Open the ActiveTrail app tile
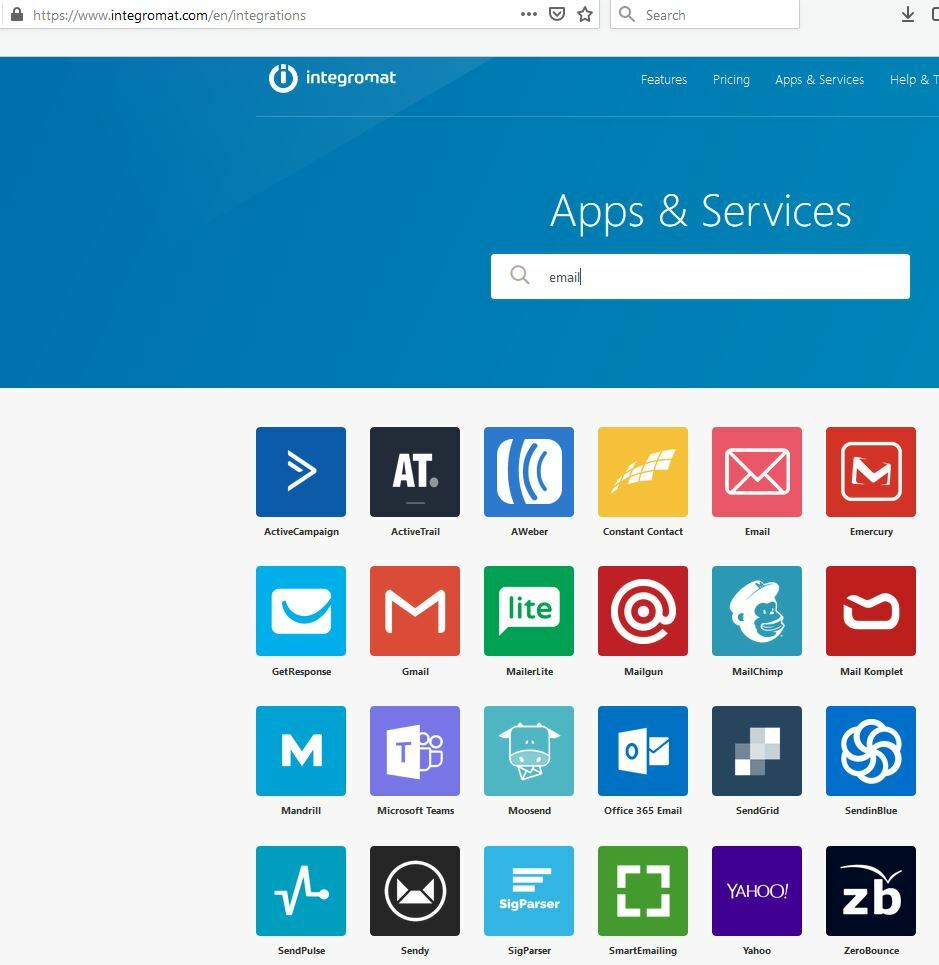Image resolution: width=939 pixels, height=965 pixels. (x=415, y=472)
